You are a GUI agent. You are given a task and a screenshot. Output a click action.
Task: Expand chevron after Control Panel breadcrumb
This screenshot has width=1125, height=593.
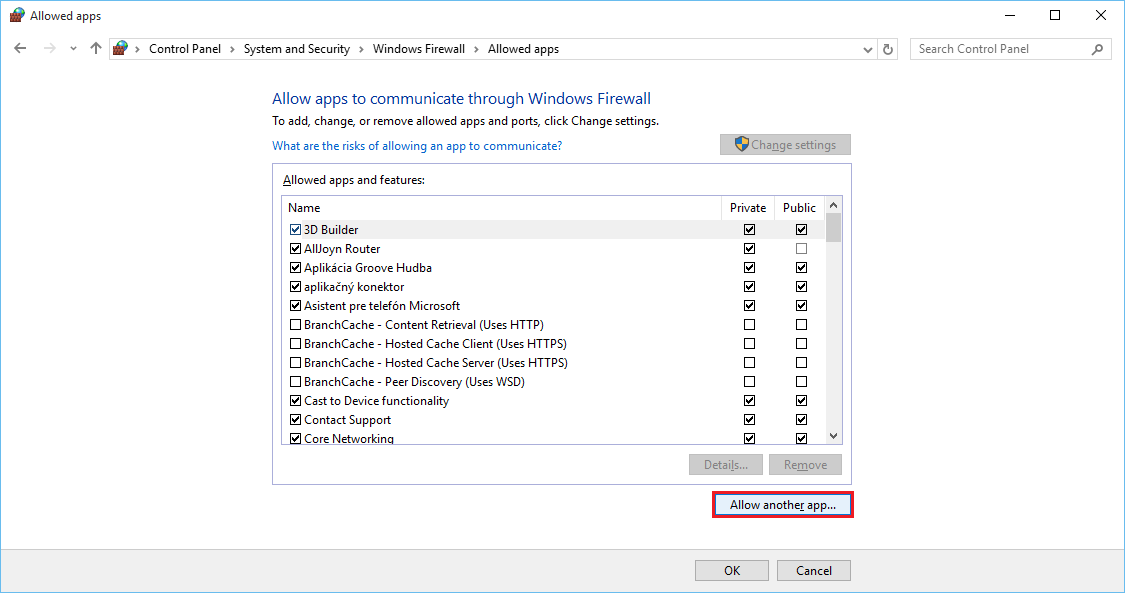click(232, 49)
